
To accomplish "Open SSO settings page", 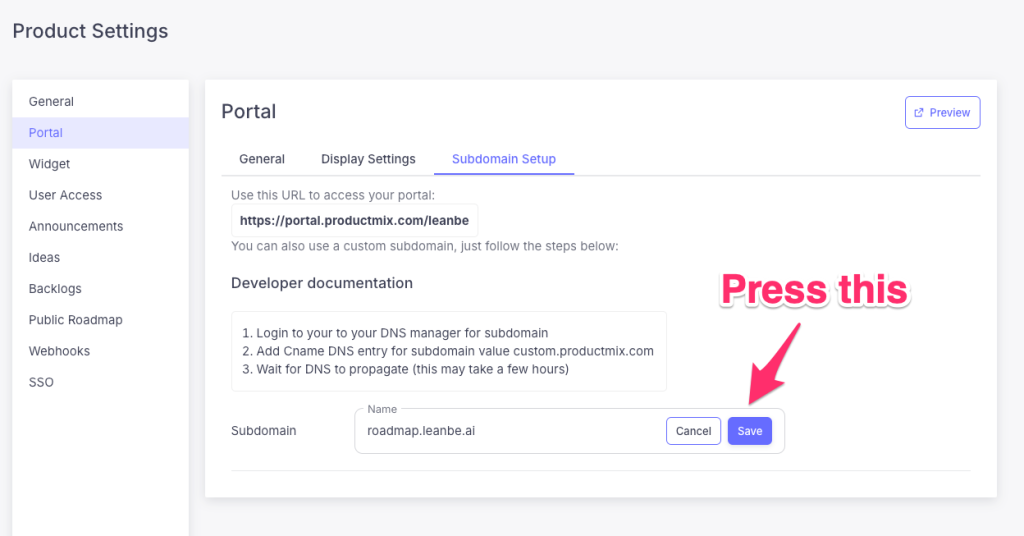I will (x=41, y=382).
